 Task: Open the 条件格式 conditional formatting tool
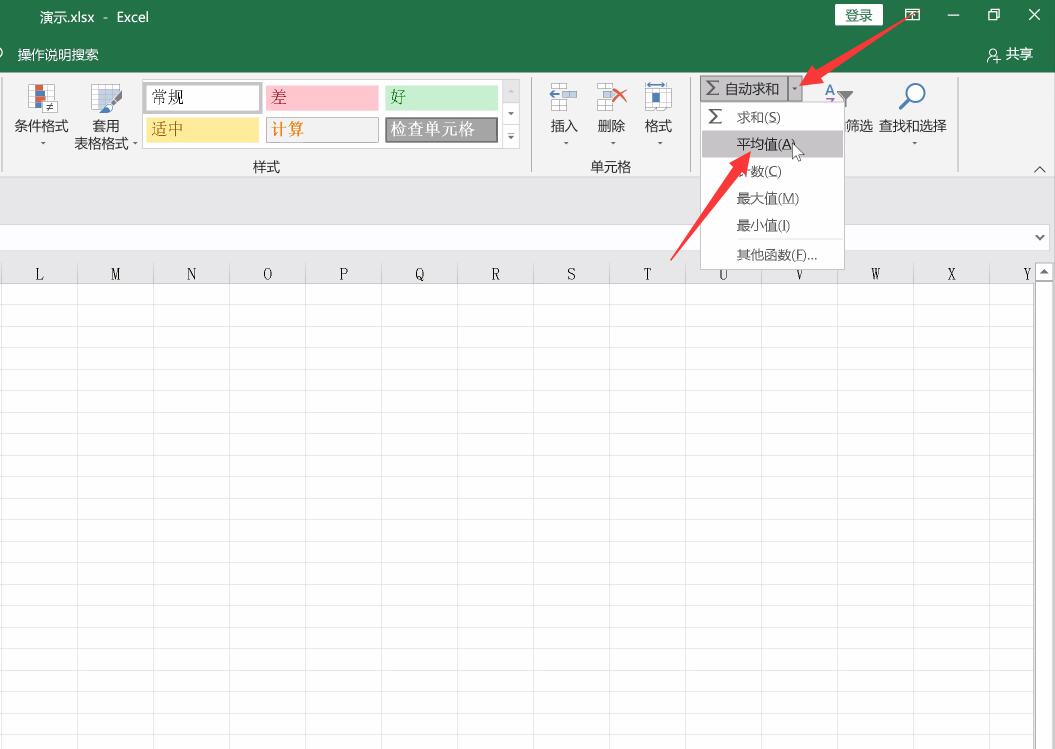point(42,115)
